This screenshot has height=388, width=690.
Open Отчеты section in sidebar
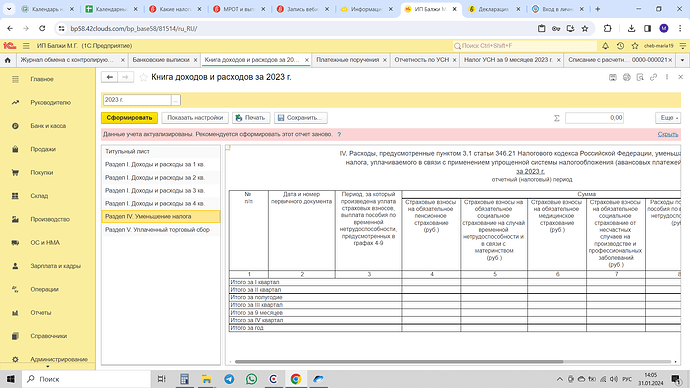pyautogui.click(x=40, y=312)
